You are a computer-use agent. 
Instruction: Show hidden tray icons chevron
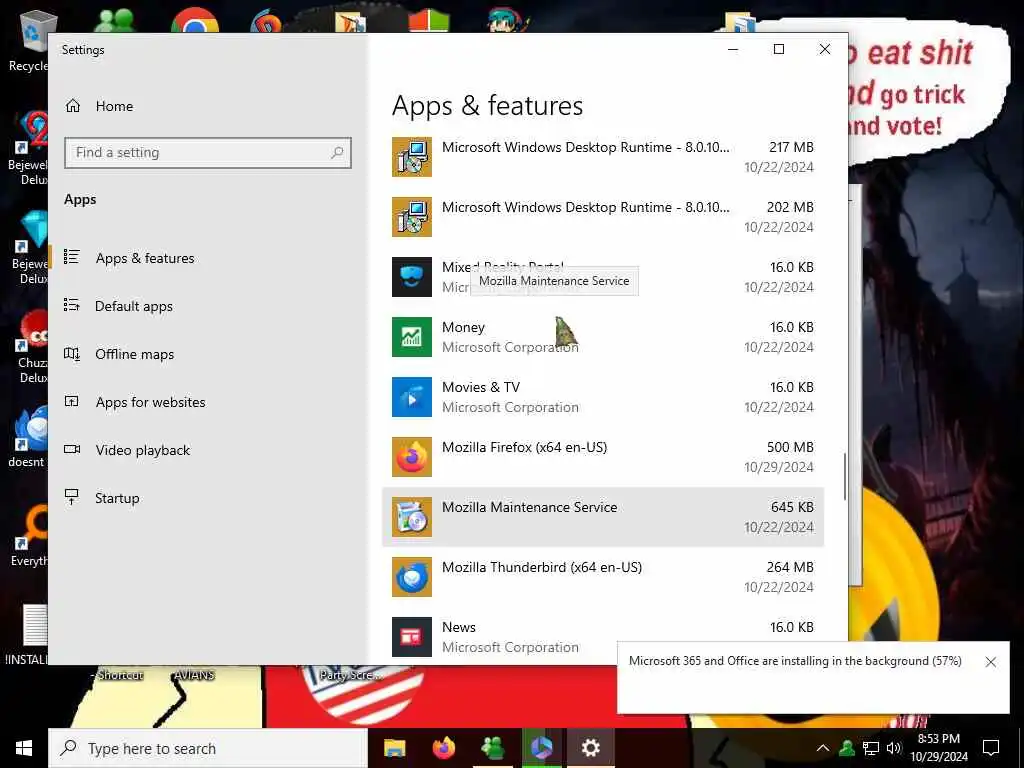pos(823,748)
